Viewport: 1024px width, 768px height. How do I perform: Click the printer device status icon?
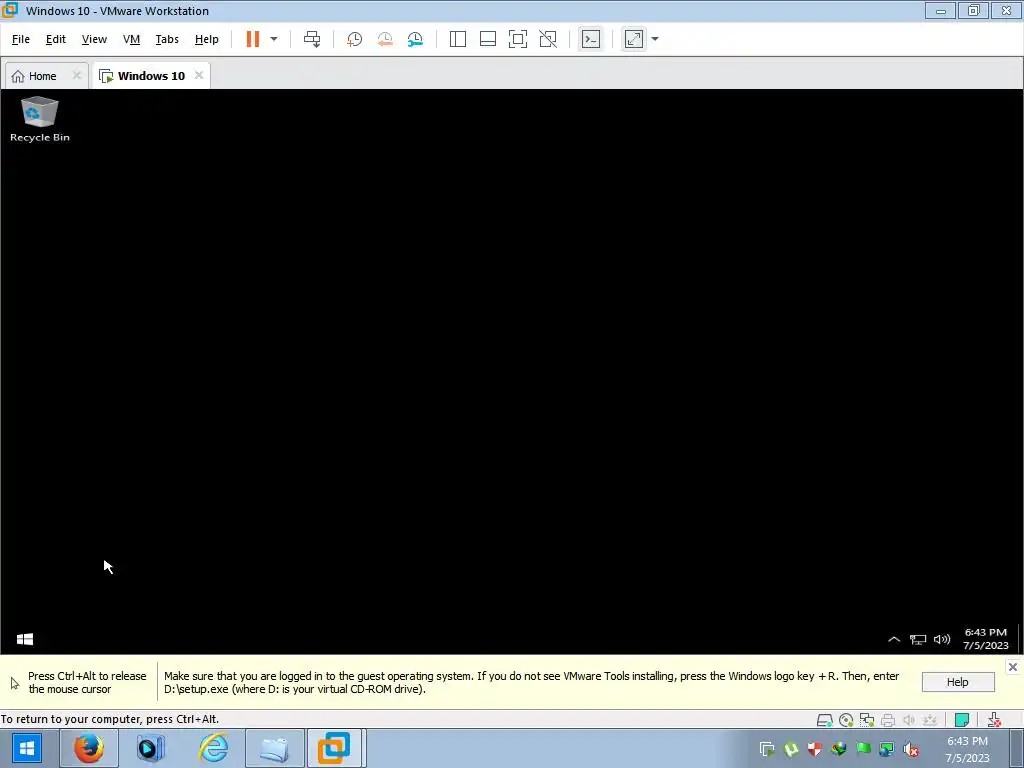point(888,720)
